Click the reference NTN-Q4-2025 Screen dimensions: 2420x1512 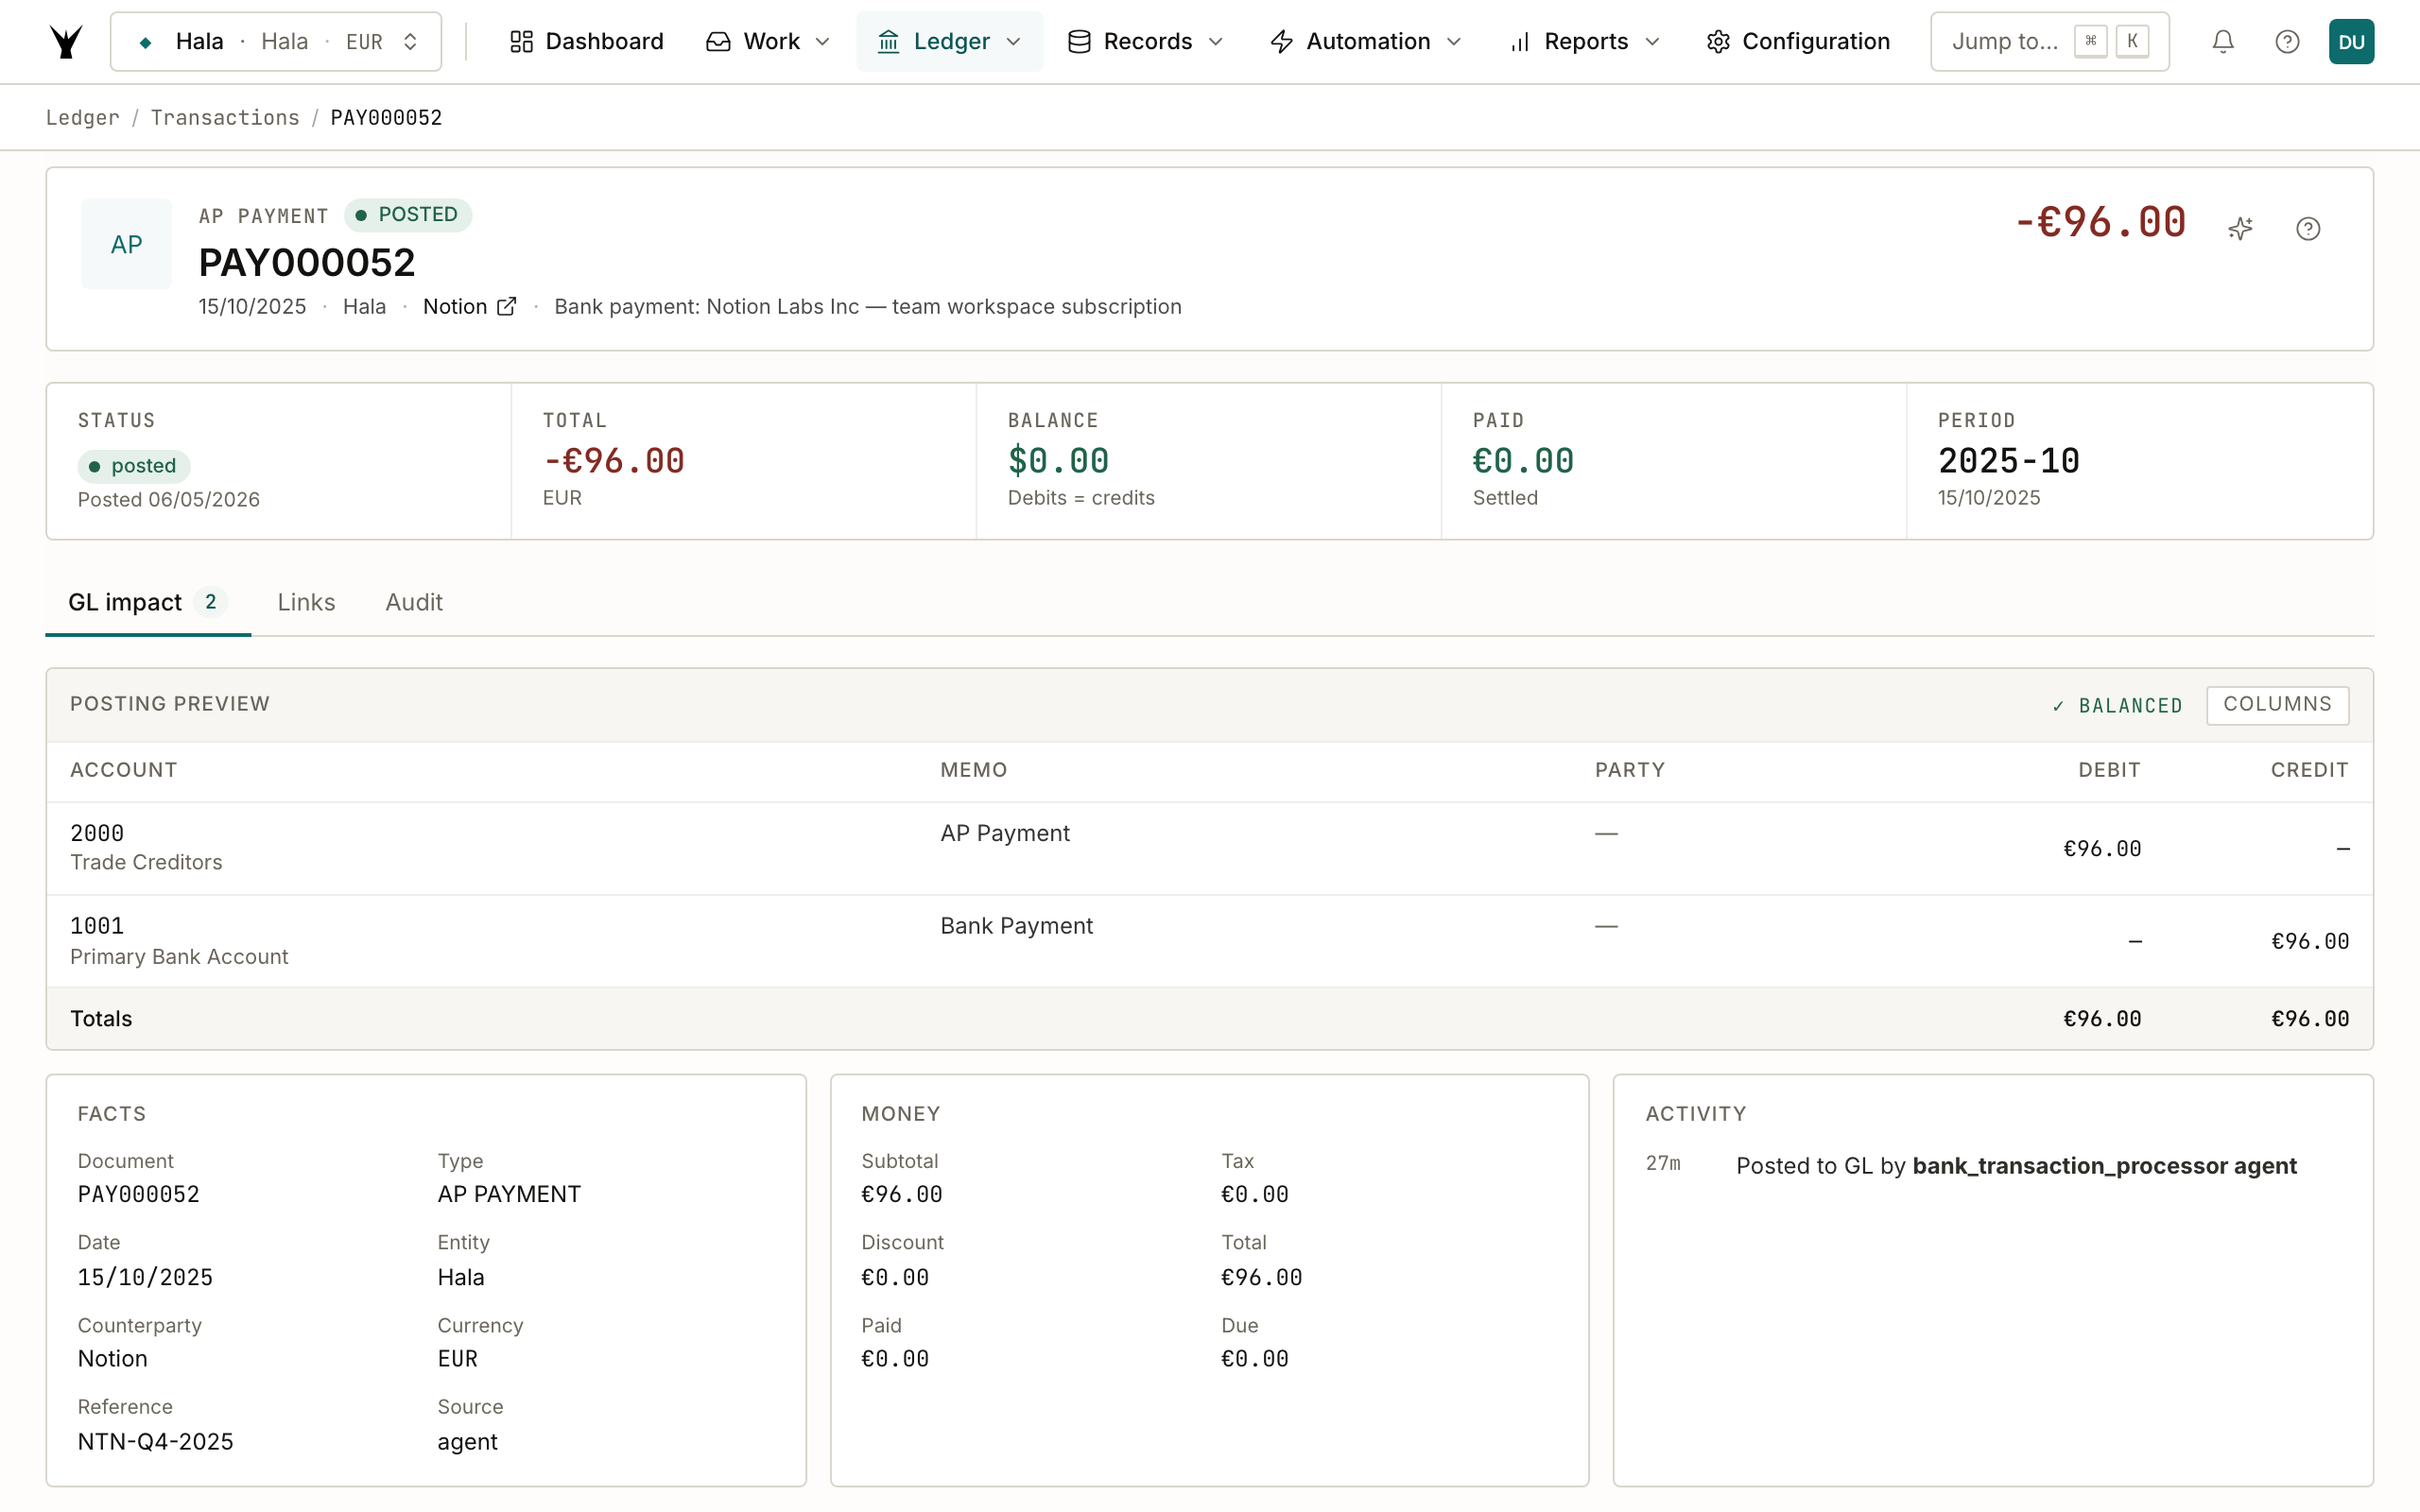coord(156,1442)
